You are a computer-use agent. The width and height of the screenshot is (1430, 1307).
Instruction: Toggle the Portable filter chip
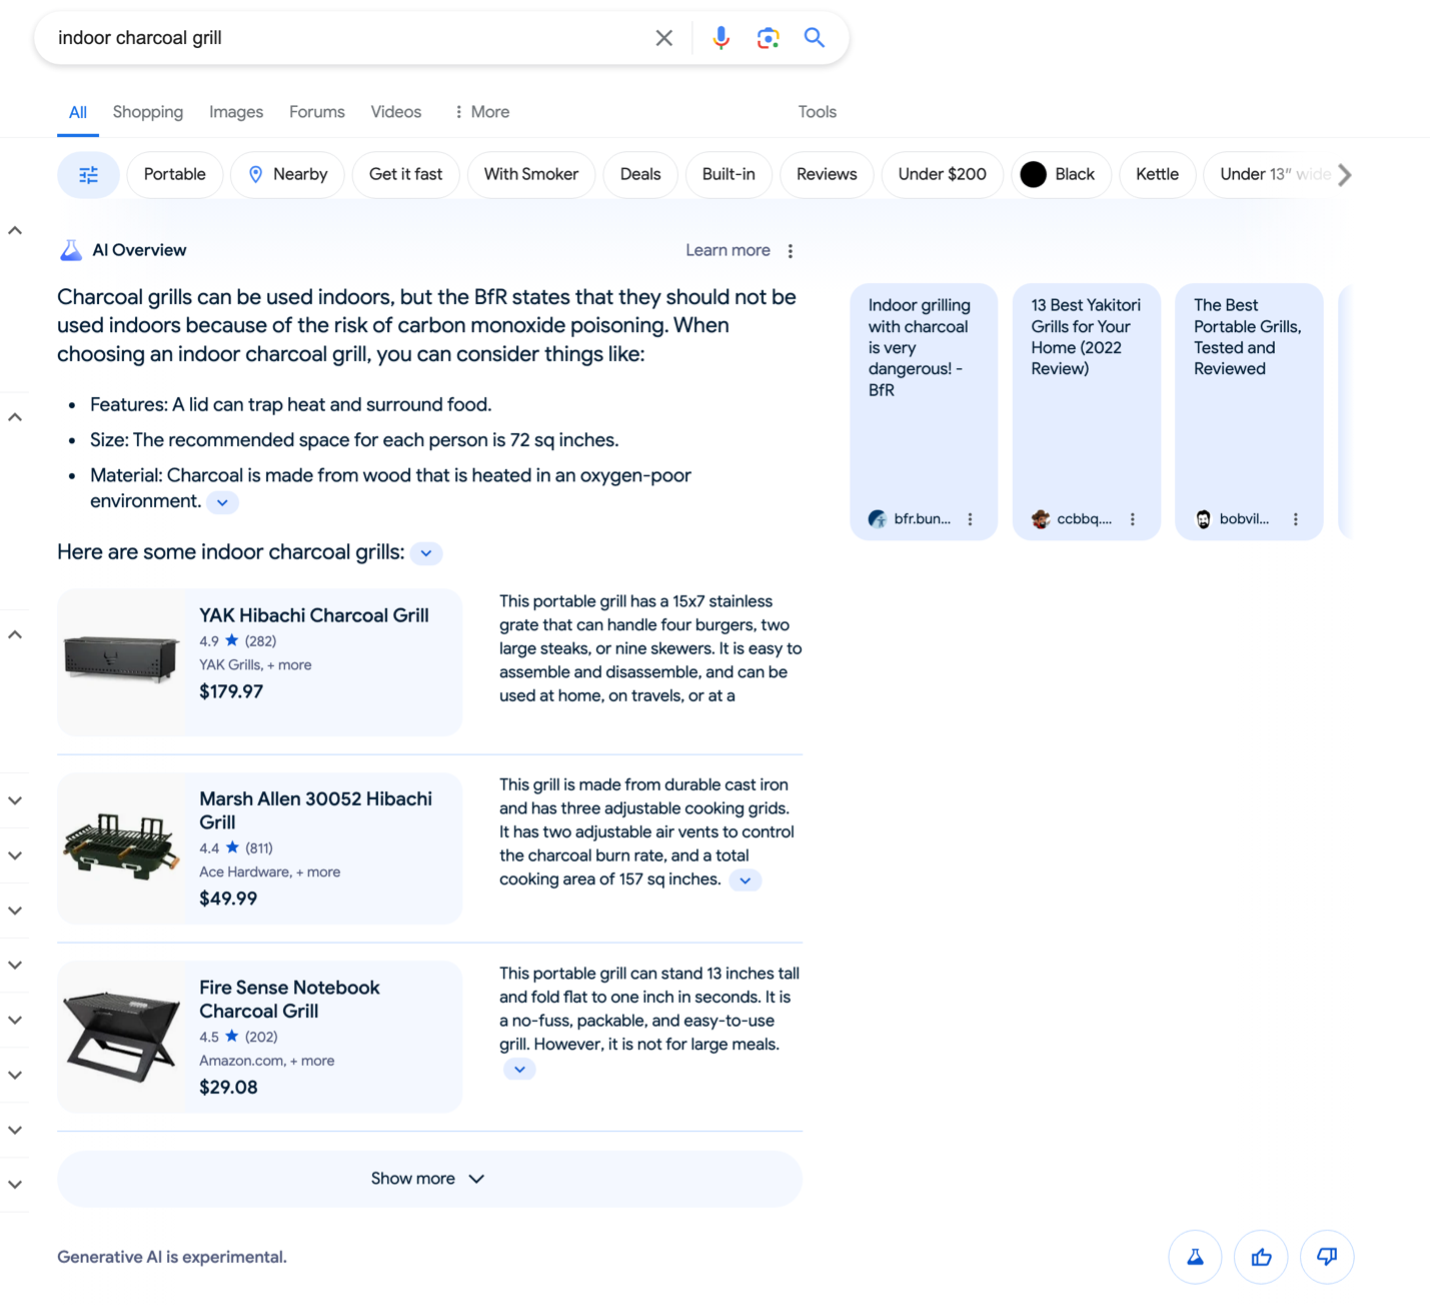(x=174, y=175)
